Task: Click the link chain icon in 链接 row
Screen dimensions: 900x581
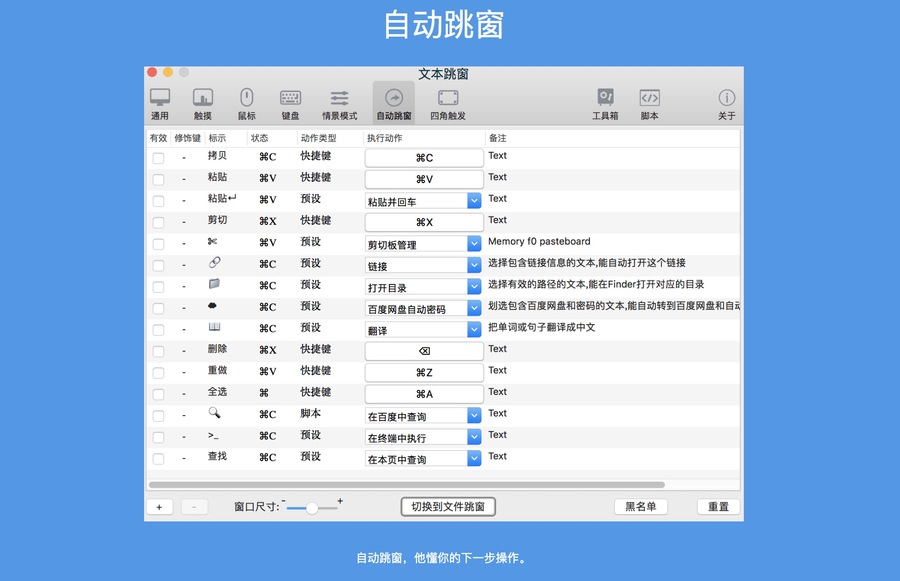Action: pyautogui.click(x=214, y=263)
